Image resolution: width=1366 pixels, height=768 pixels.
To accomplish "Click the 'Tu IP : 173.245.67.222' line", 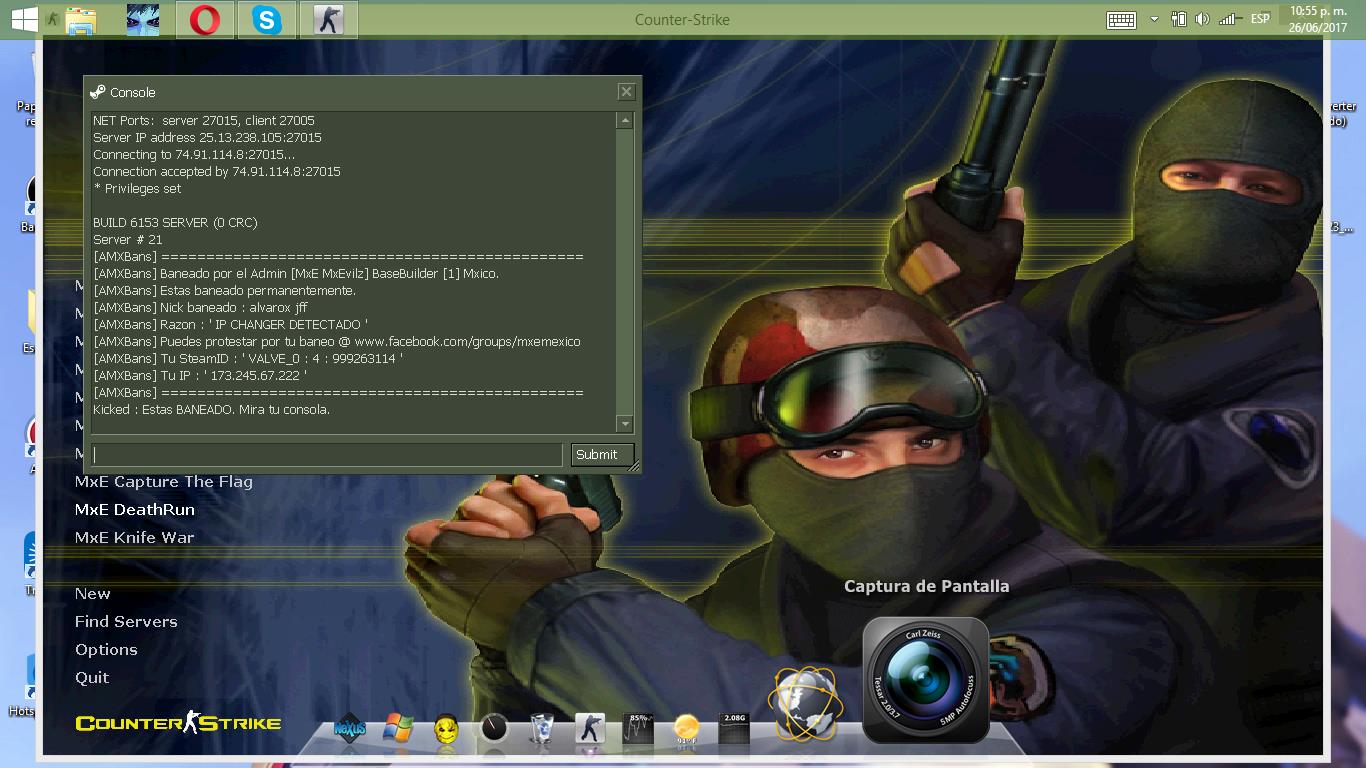I will click(200, 376).
